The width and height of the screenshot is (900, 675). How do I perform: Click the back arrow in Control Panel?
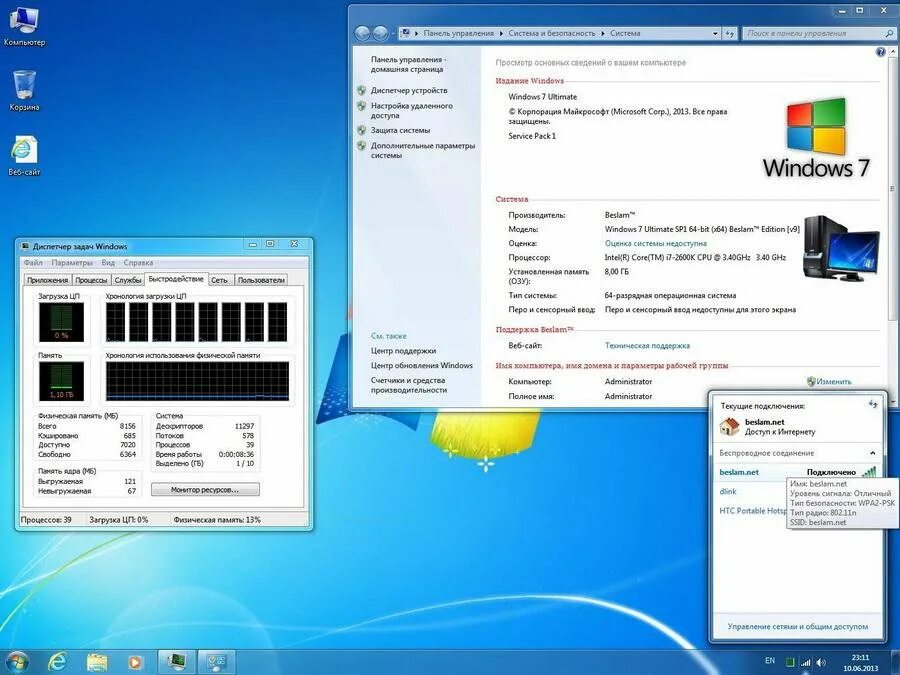pos(362,33)
